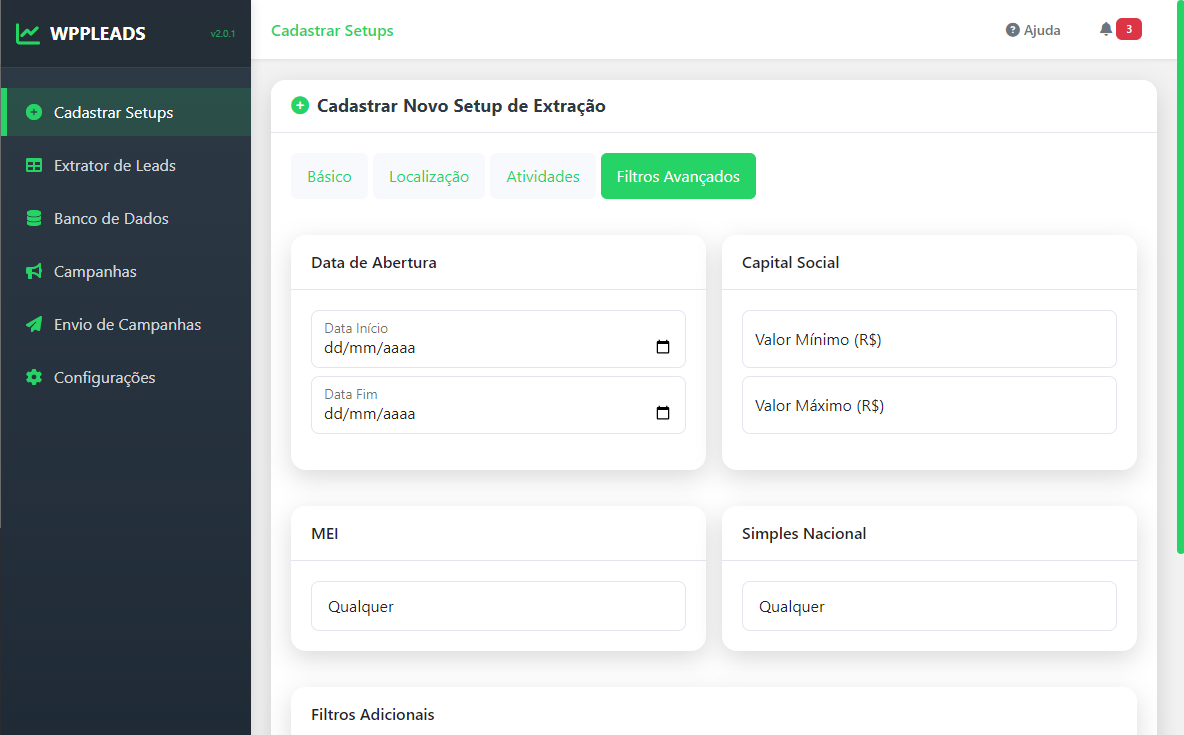The width and height of the screenshot is (1184, 735).
Task: Select the Envio de Campanhas paper plane icon
Action: point(34,324)
